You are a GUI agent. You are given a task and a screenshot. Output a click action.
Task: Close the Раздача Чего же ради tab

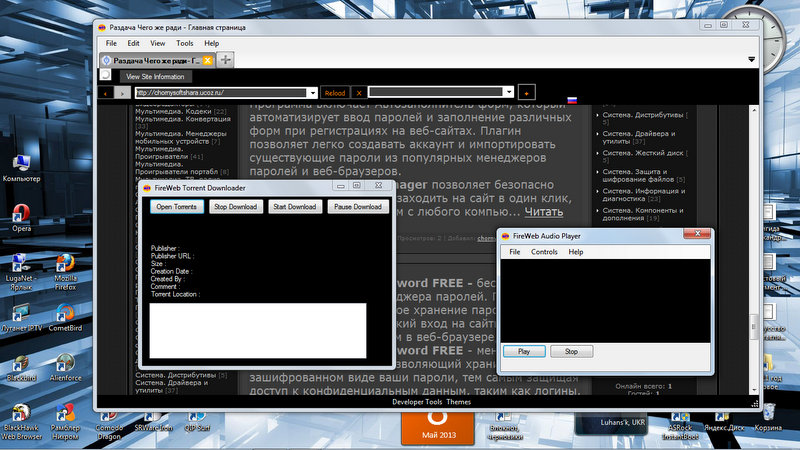[207, 60]
